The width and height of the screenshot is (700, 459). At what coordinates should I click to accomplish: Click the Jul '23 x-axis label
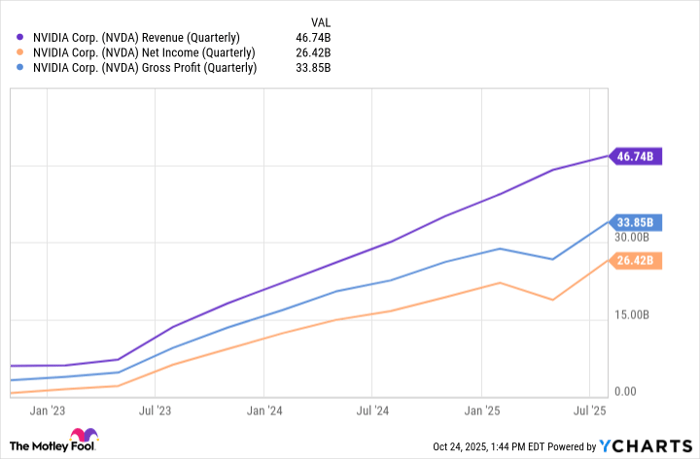click(155, 411)
